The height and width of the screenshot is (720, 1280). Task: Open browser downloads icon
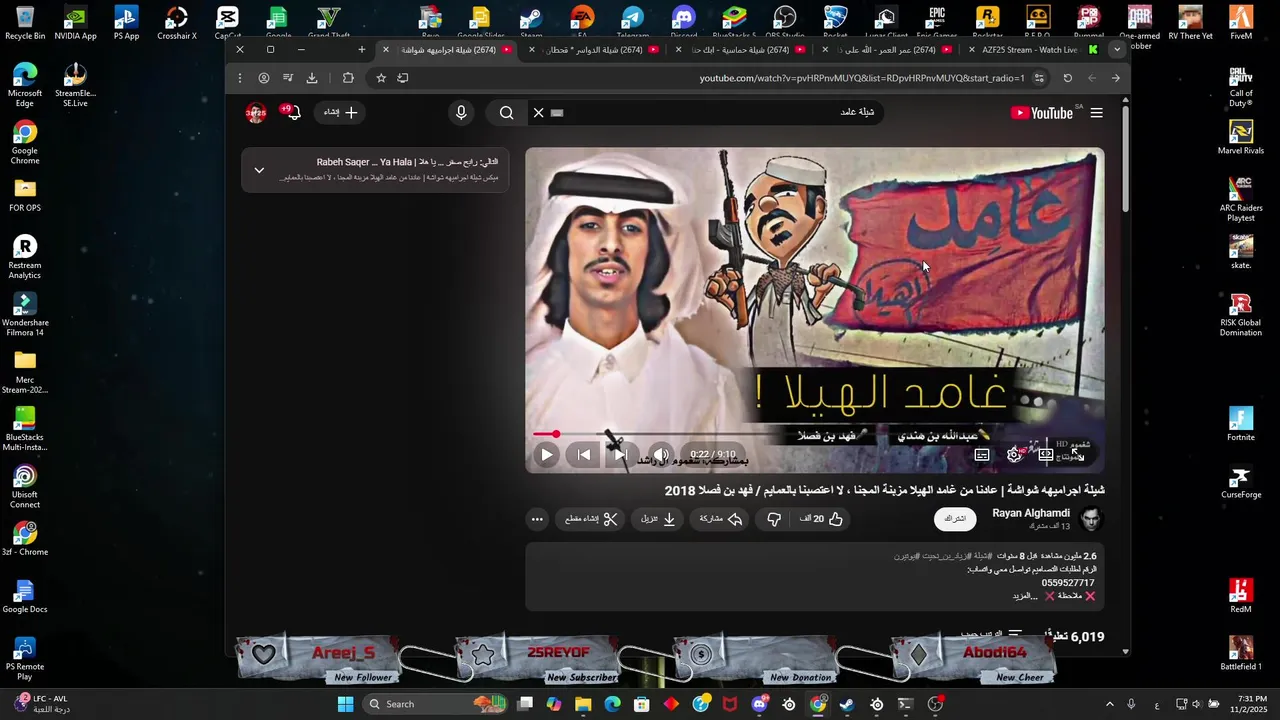point(312,78)
